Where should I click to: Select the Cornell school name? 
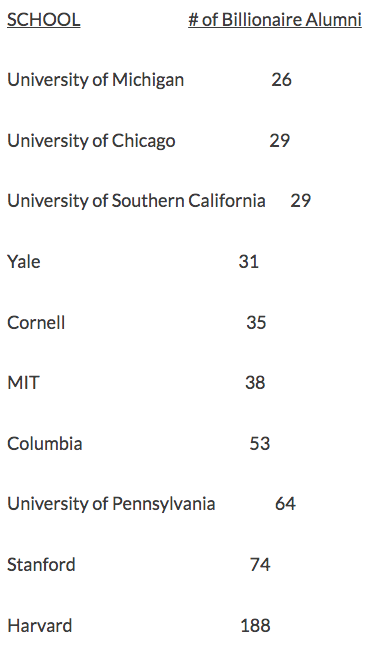[36, 322]
